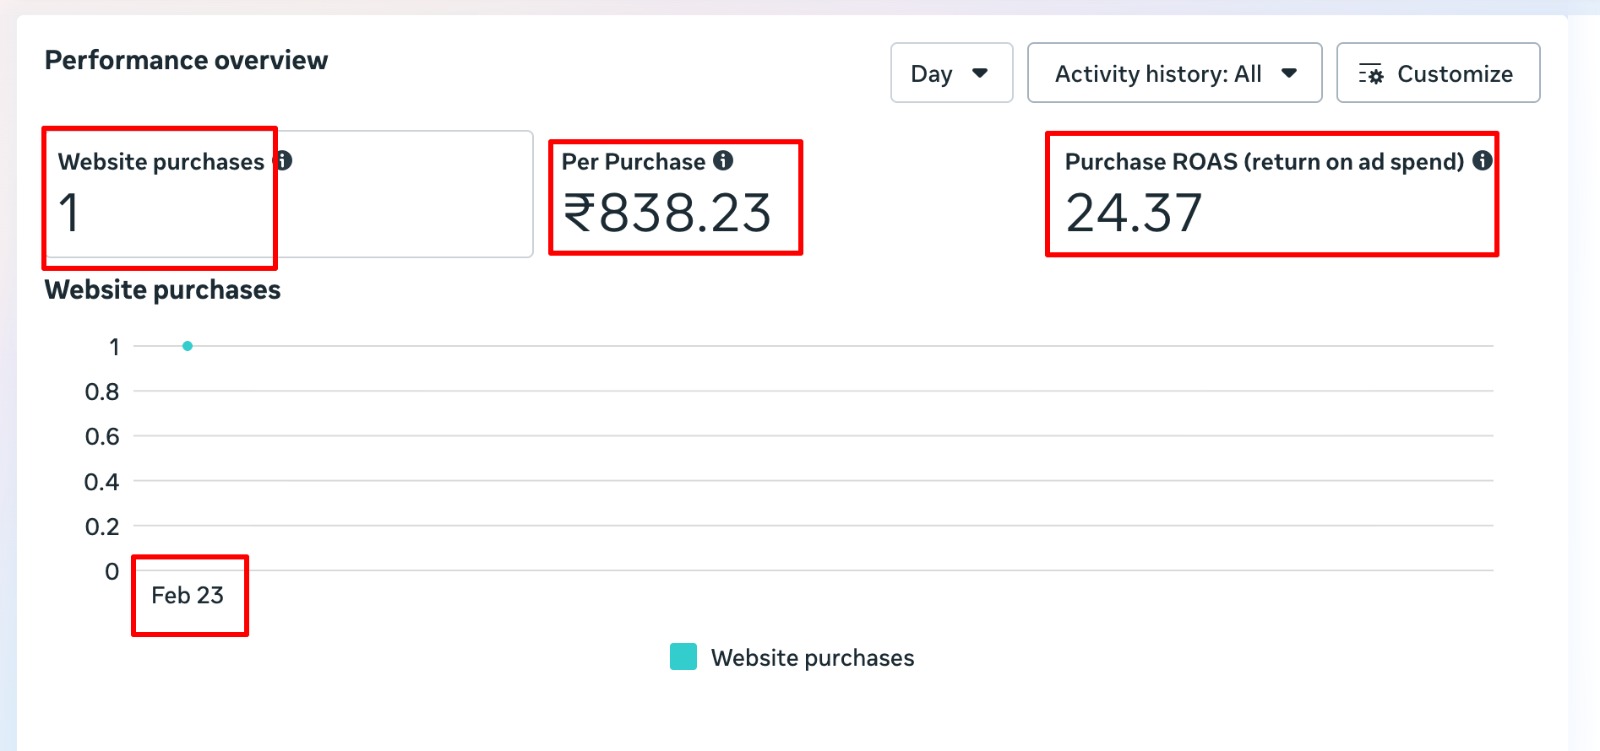This screenshot has width=1600, height=751.
Task: Click the Performance overview heading
Action: (x=186, y=61)
